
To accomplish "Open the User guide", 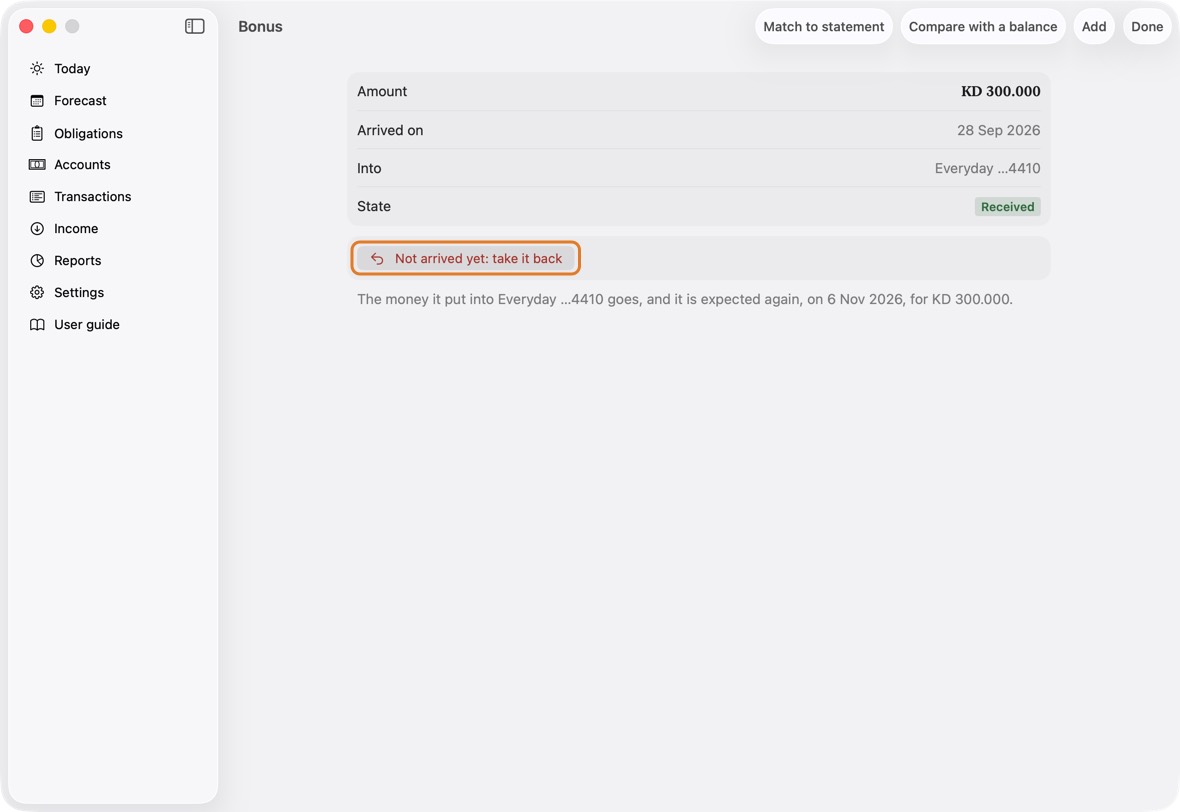I will [113, 324].
